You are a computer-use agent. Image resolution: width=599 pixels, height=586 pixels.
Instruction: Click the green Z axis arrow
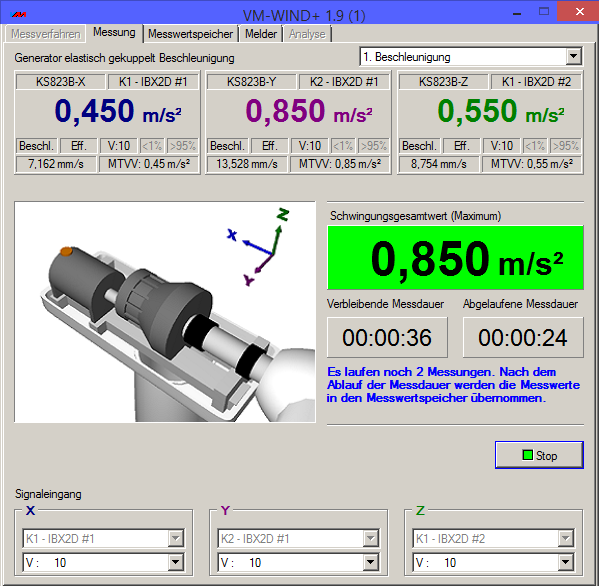coord(277,240)
